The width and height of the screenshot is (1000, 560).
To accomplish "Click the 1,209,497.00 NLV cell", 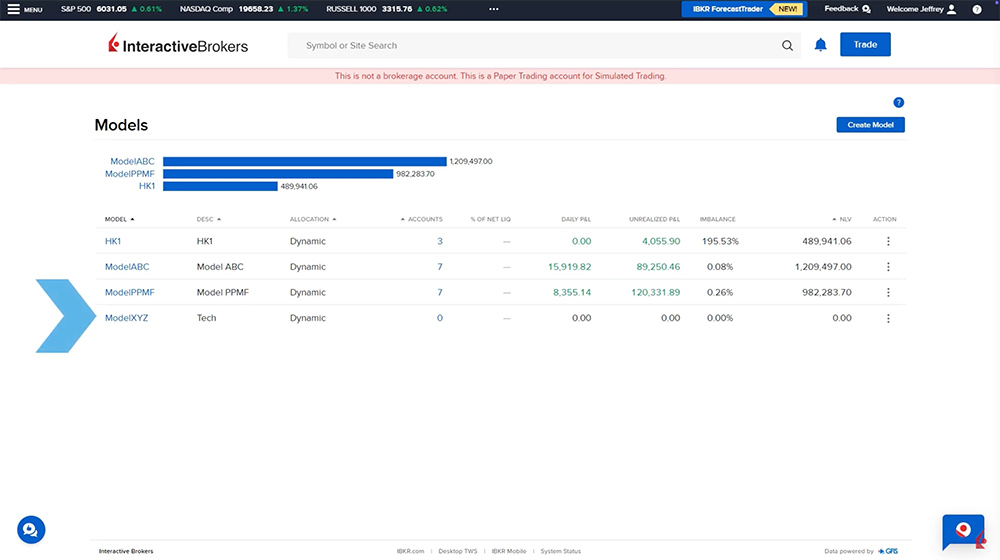I will pos(823,267).
